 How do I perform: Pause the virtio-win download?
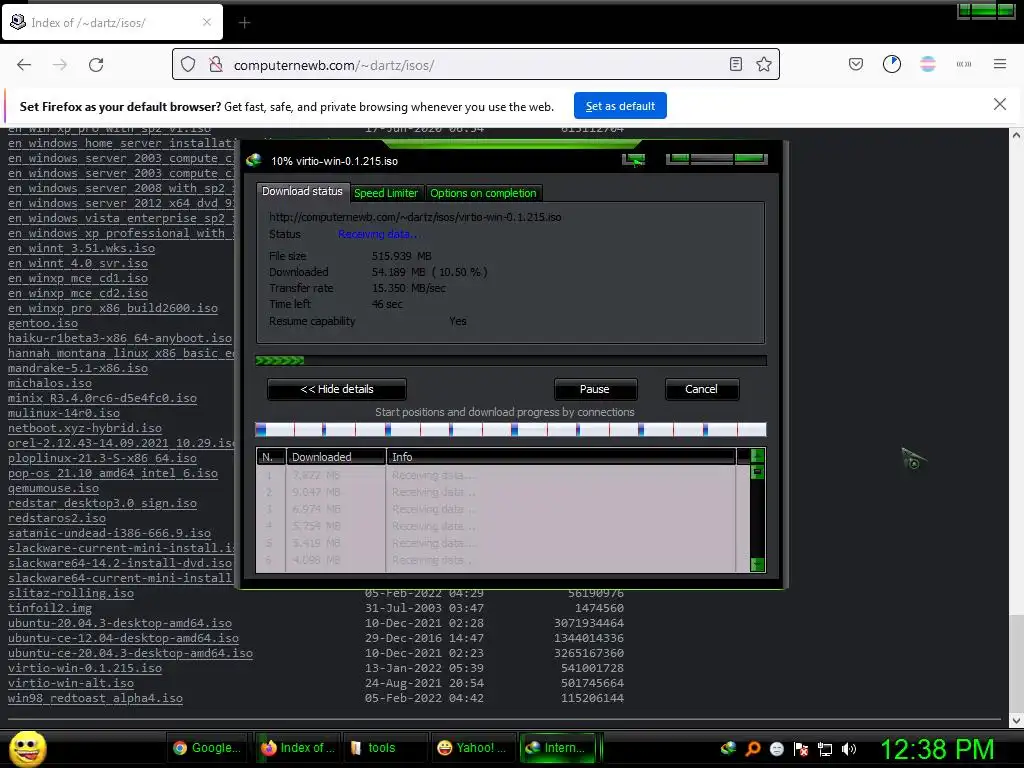pyautogui.click(x=594, y=389)
